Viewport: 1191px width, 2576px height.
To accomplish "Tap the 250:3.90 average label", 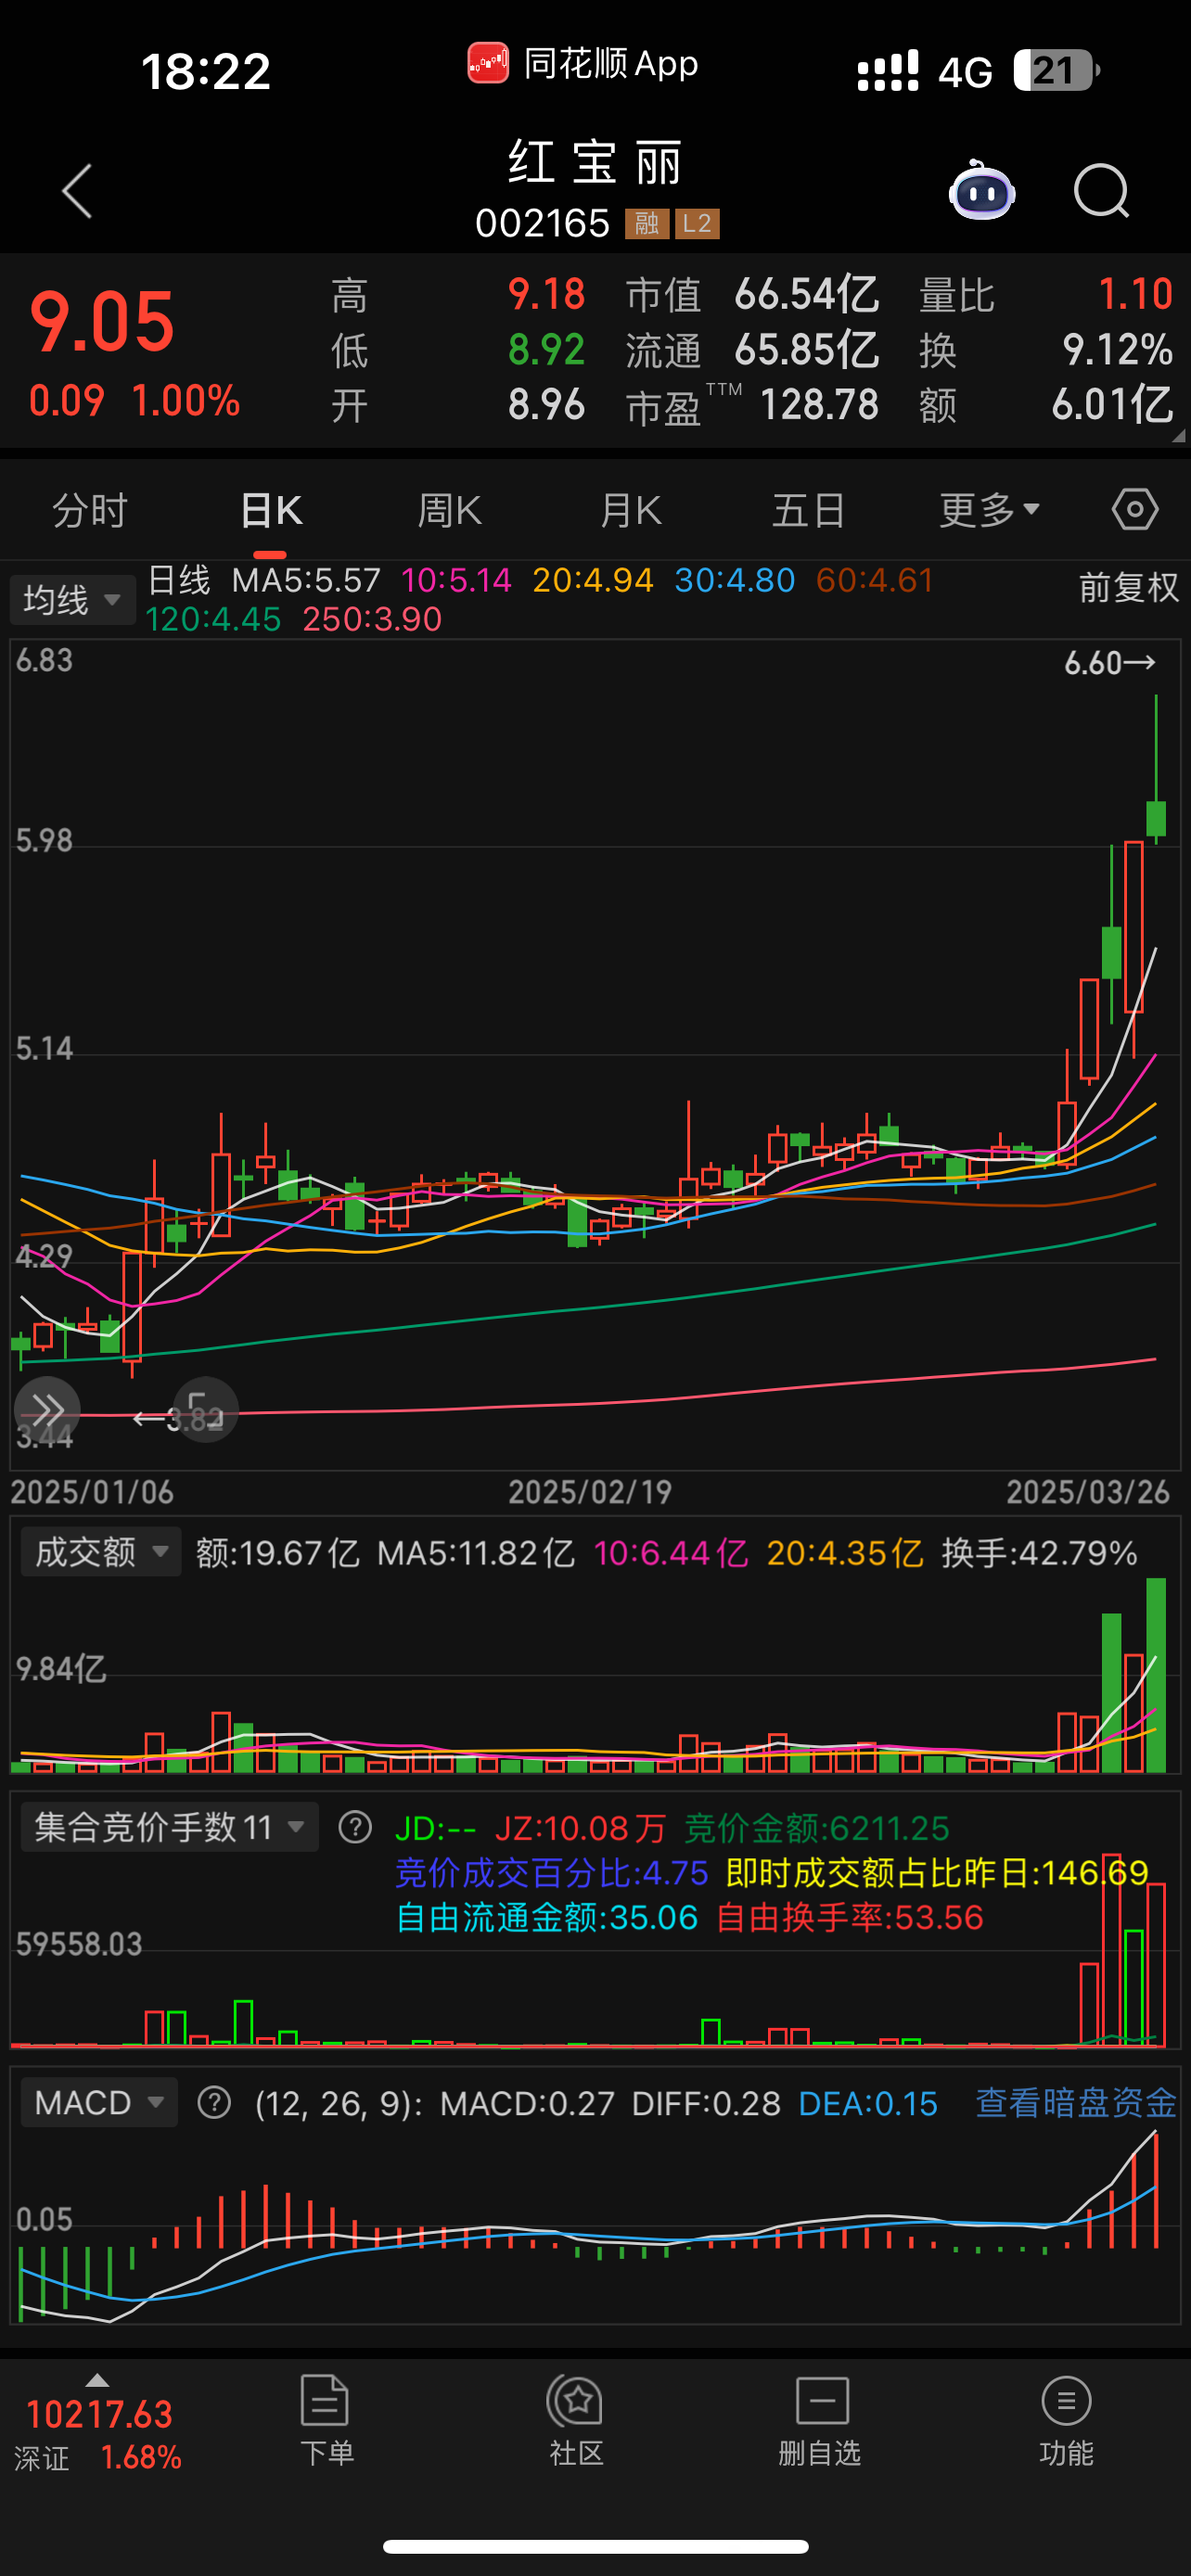I will pos(372,619).
